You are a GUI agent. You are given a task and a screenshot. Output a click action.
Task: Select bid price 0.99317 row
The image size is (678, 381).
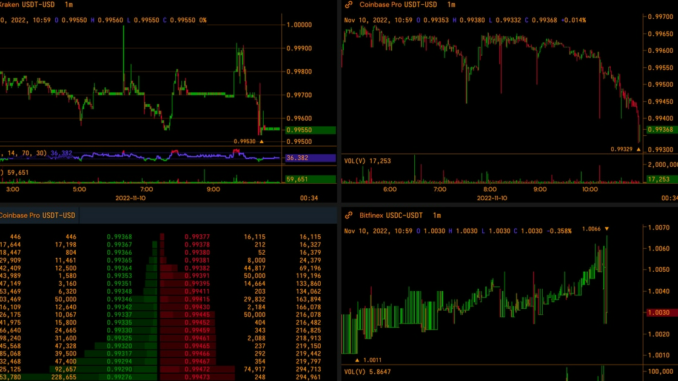[x=119, y=354]
